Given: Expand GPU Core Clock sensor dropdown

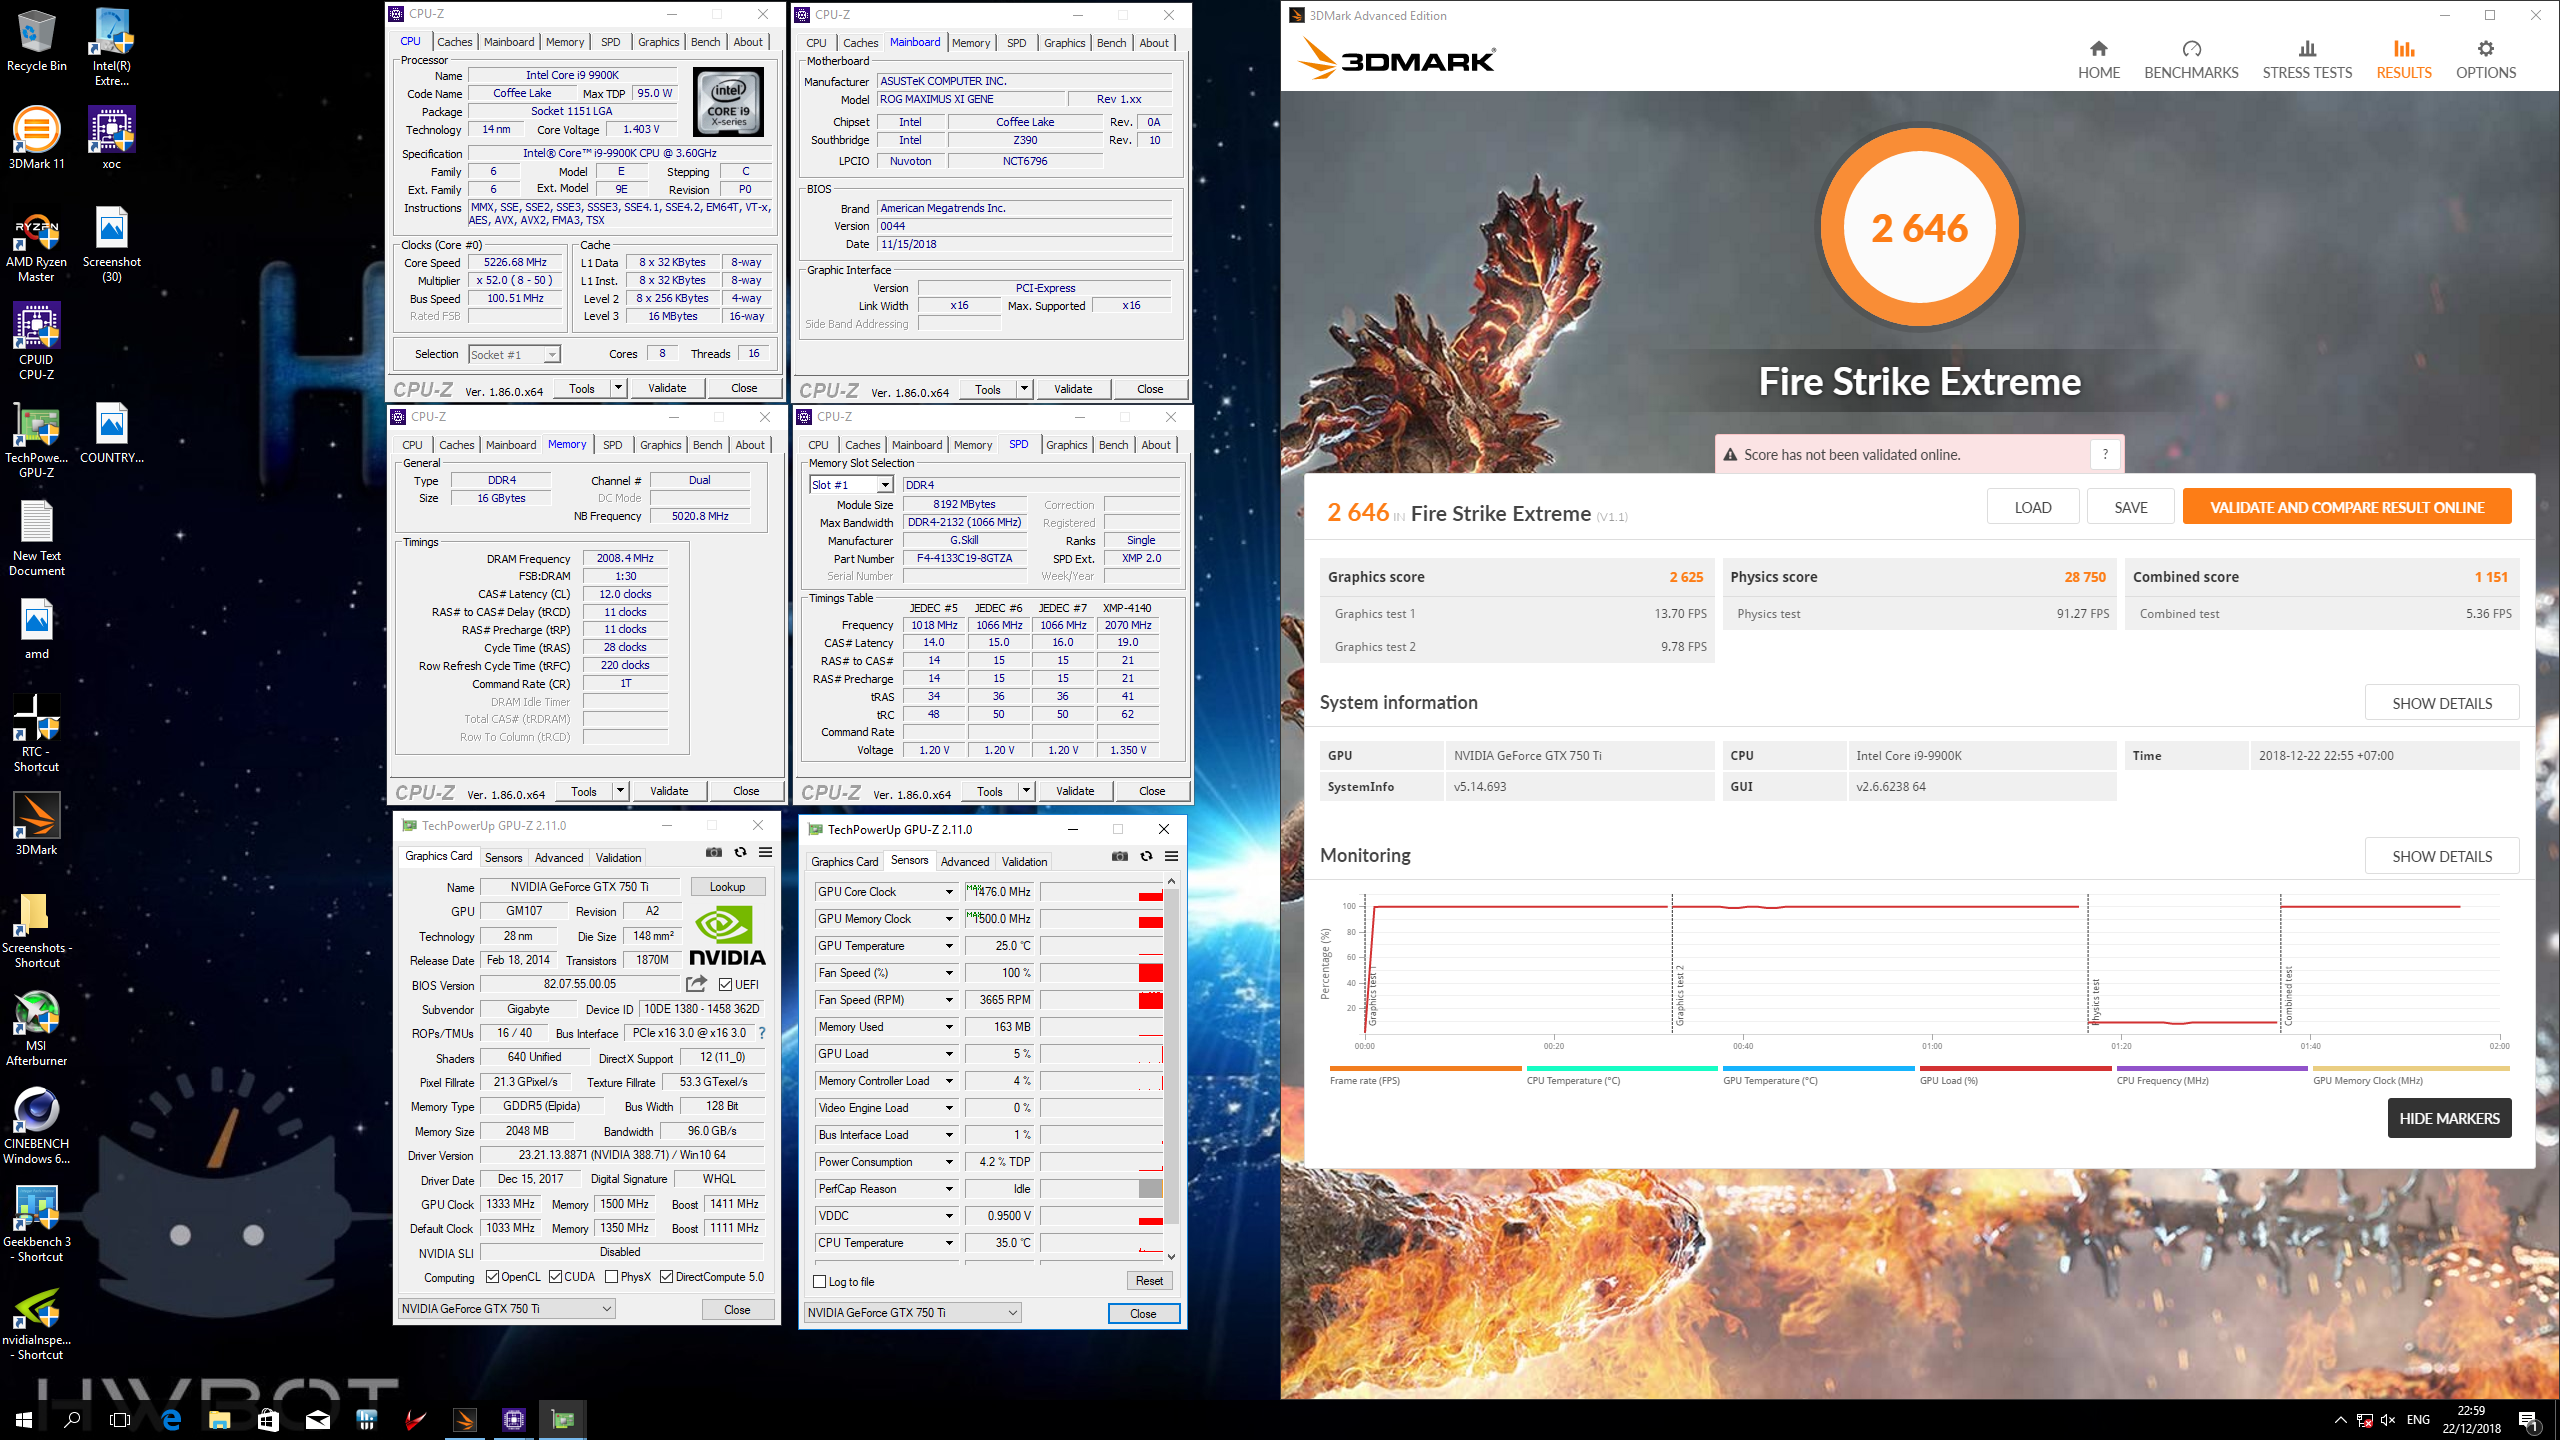Looking at the screenshot, I should click(x=949, y=892).
